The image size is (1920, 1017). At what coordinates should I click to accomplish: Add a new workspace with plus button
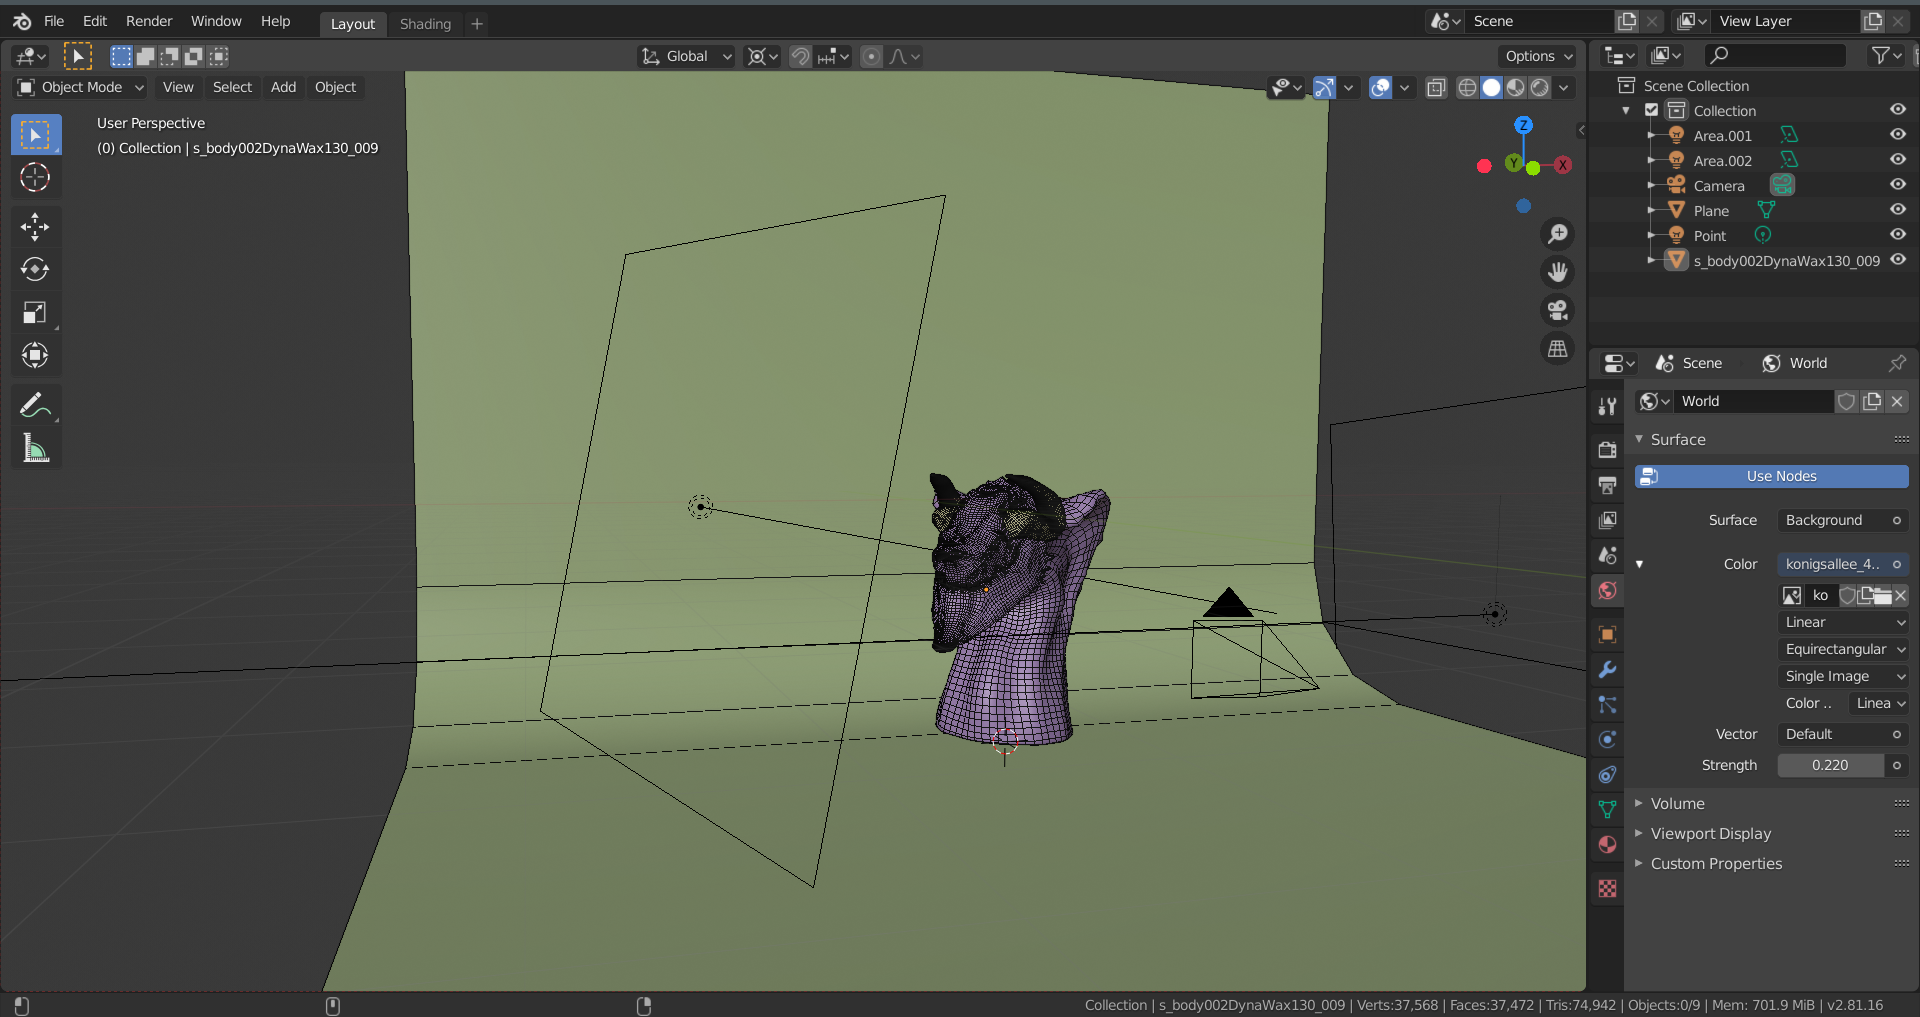coord(477,23)
